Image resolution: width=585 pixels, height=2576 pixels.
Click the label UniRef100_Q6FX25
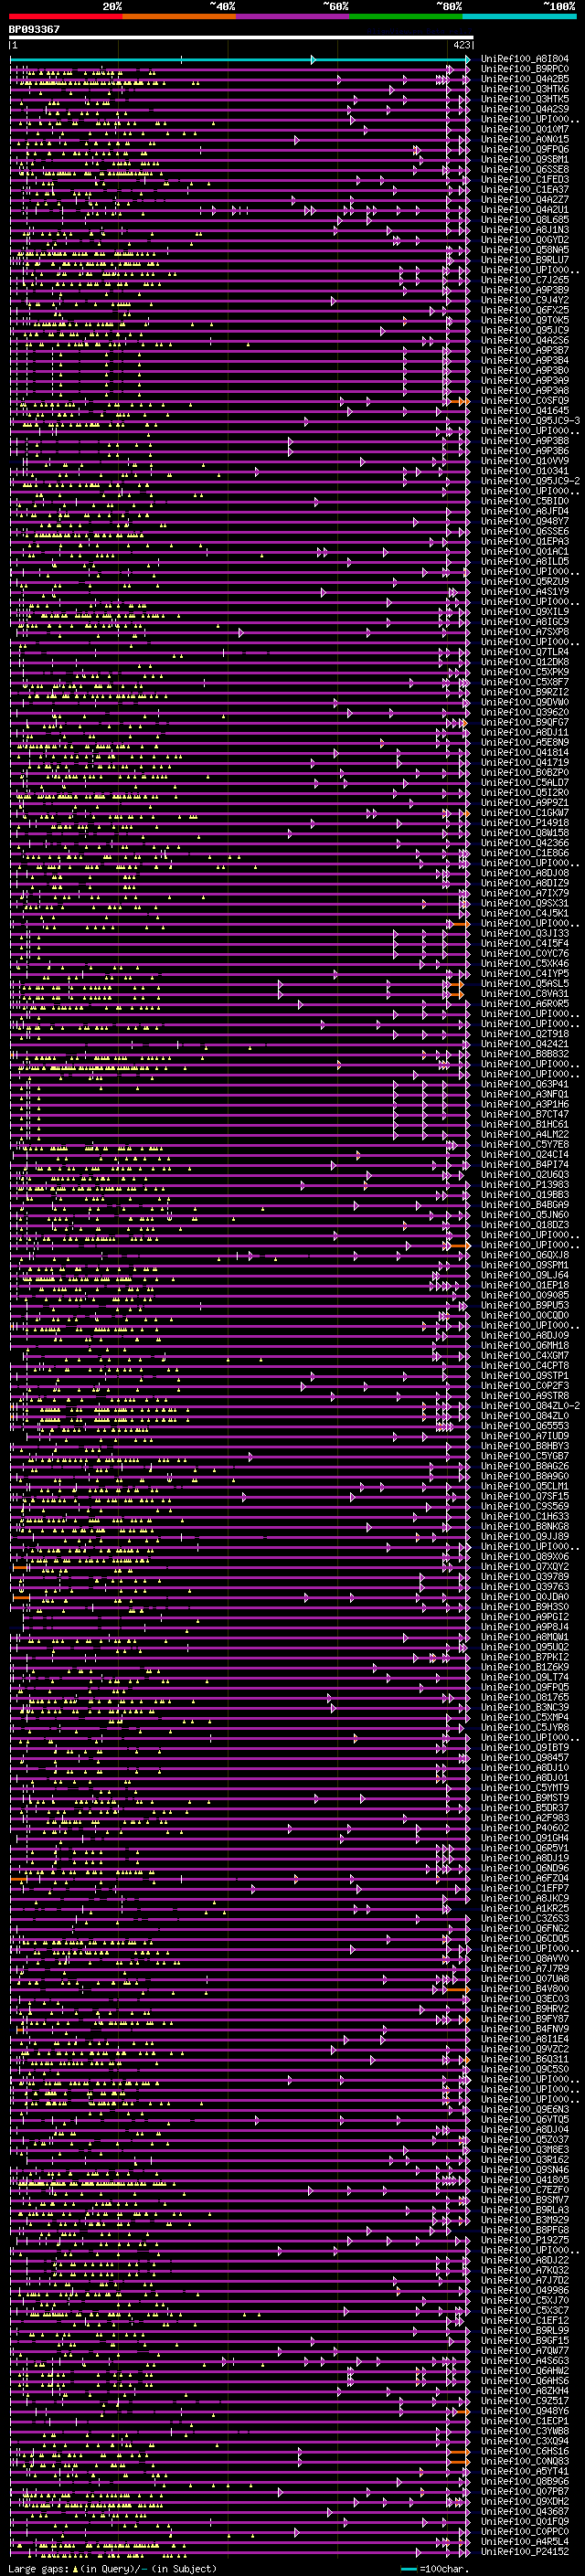pyautogui.click(x=524, y=310)
